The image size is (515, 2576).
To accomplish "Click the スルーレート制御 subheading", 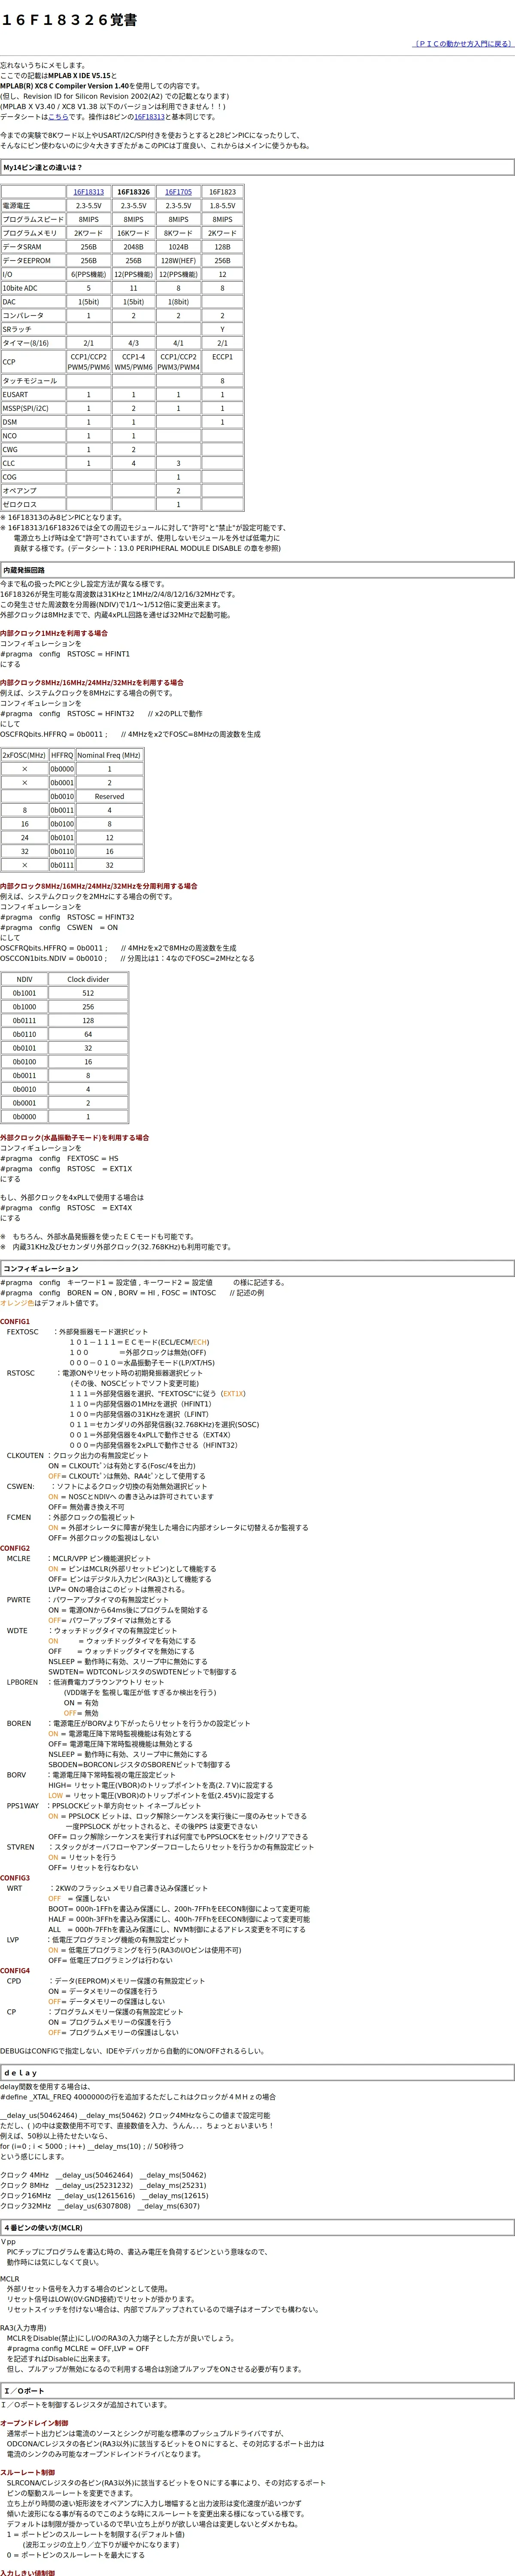I will click(28, 2472).
